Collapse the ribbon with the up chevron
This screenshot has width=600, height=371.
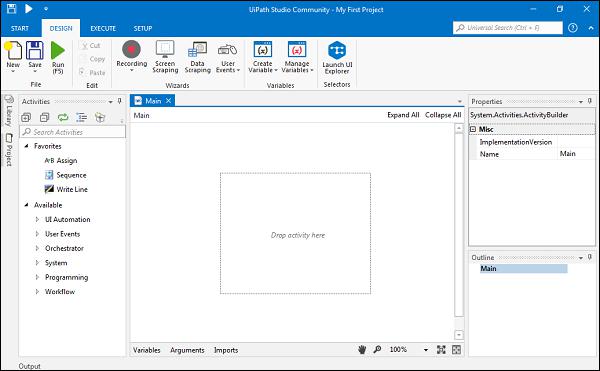coord(591,28)
